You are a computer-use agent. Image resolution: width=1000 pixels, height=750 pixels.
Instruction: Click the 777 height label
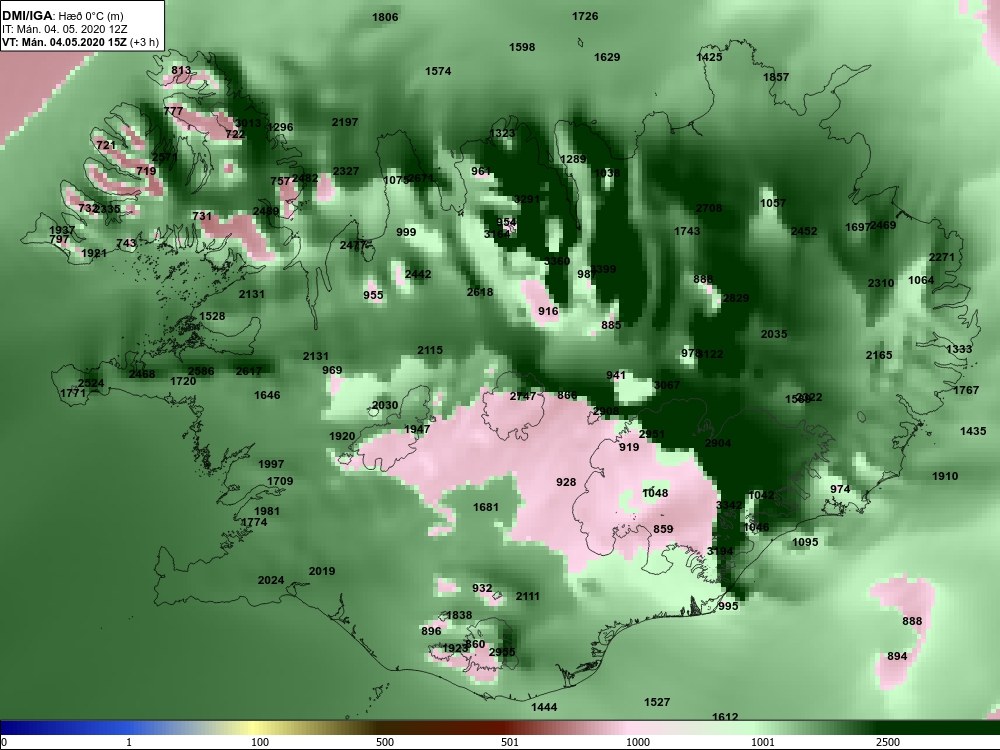pos(173,111)
